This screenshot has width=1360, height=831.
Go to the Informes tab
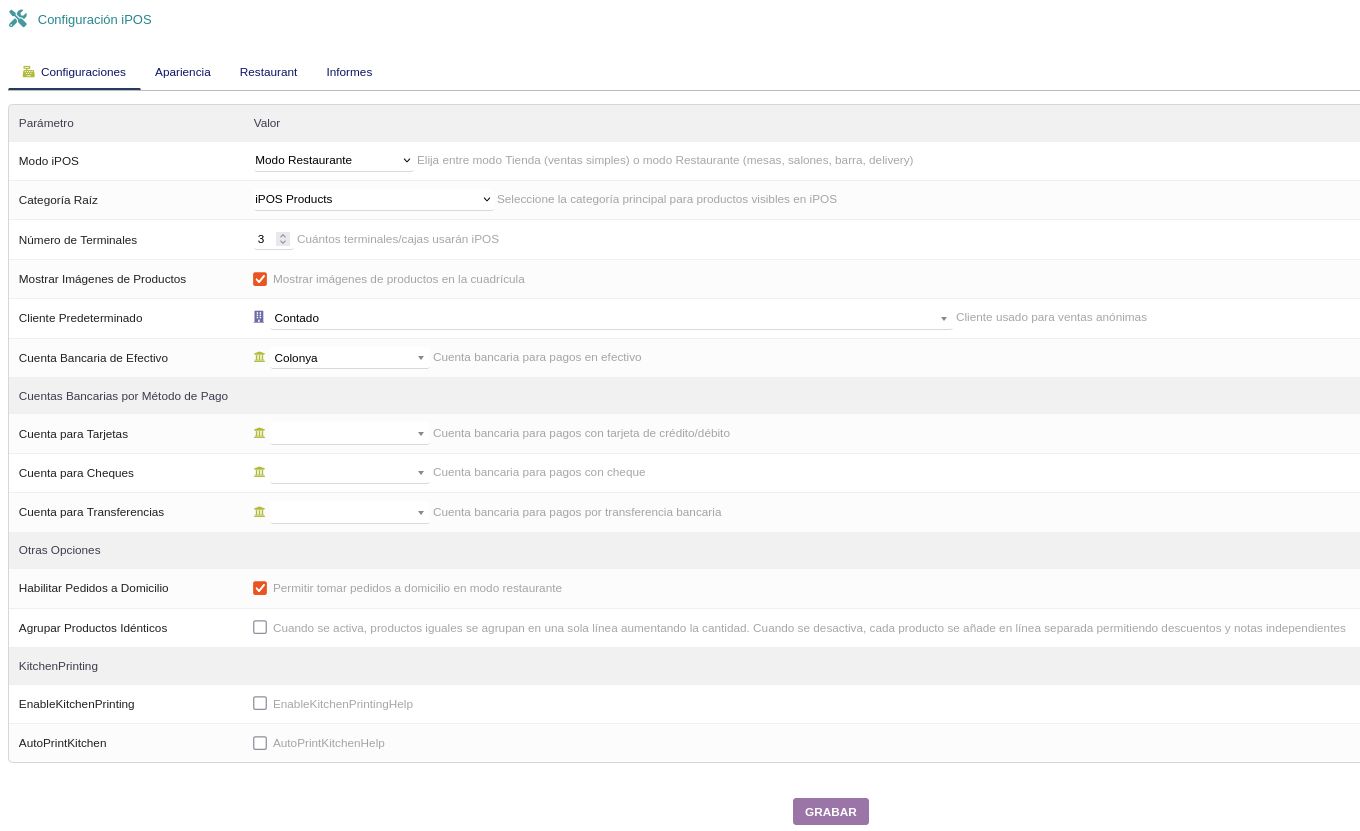pos(349,72)
